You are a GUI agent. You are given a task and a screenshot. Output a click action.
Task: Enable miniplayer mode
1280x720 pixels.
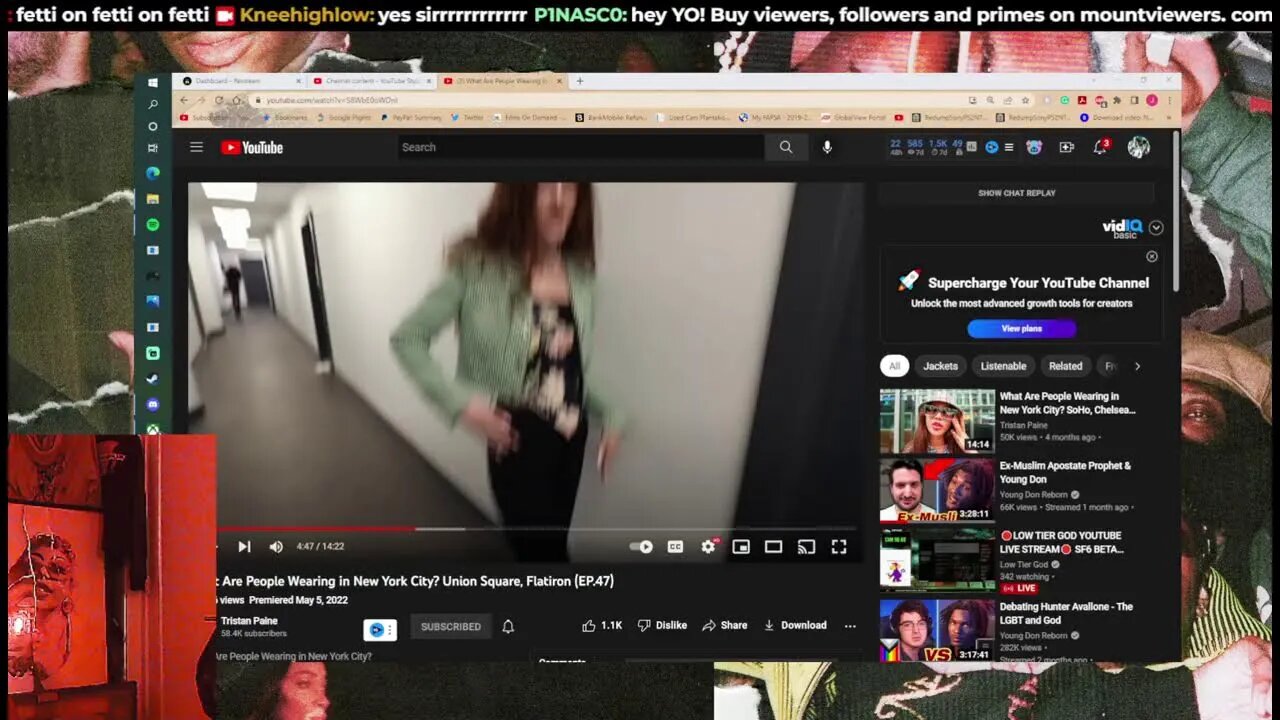(741, 546)
